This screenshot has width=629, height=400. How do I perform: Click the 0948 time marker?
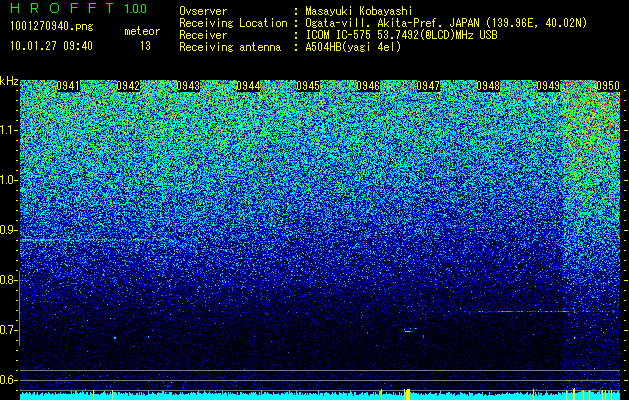pyautogui.click(x=488, y=86)
